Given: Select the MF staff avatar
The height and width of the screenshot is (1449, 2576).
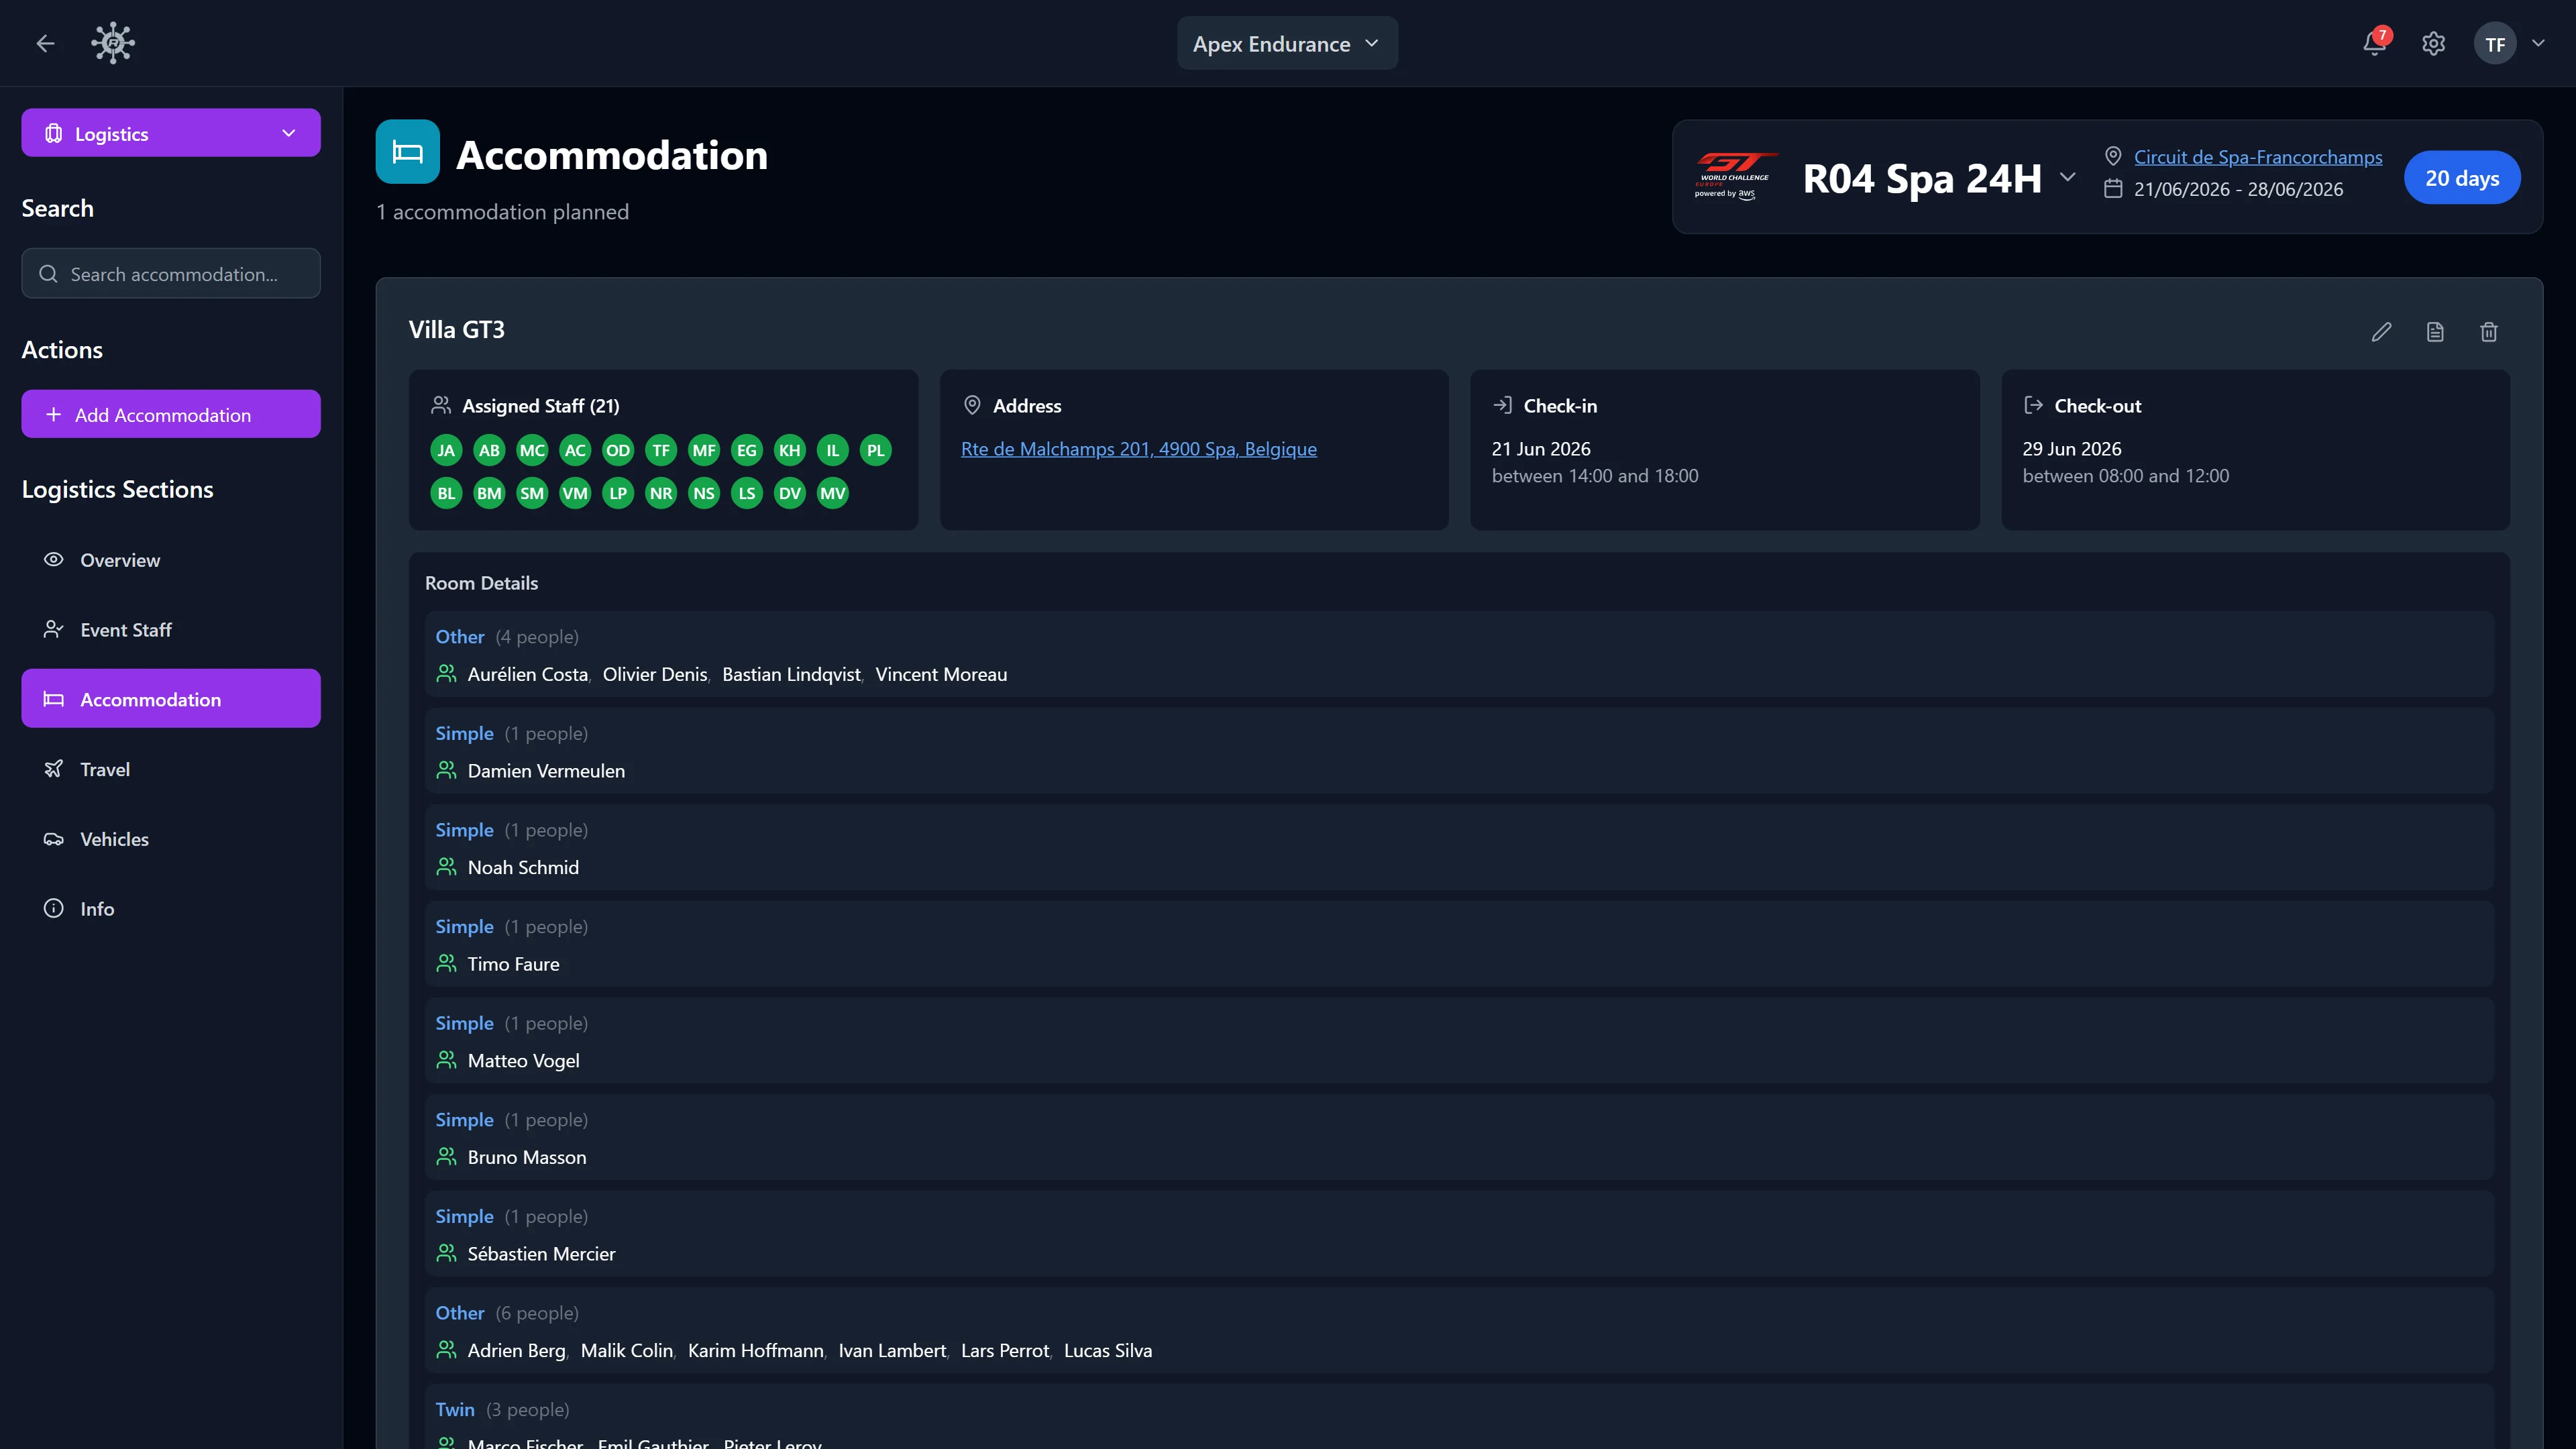Looking at the screenshot, I should (704, 450).
